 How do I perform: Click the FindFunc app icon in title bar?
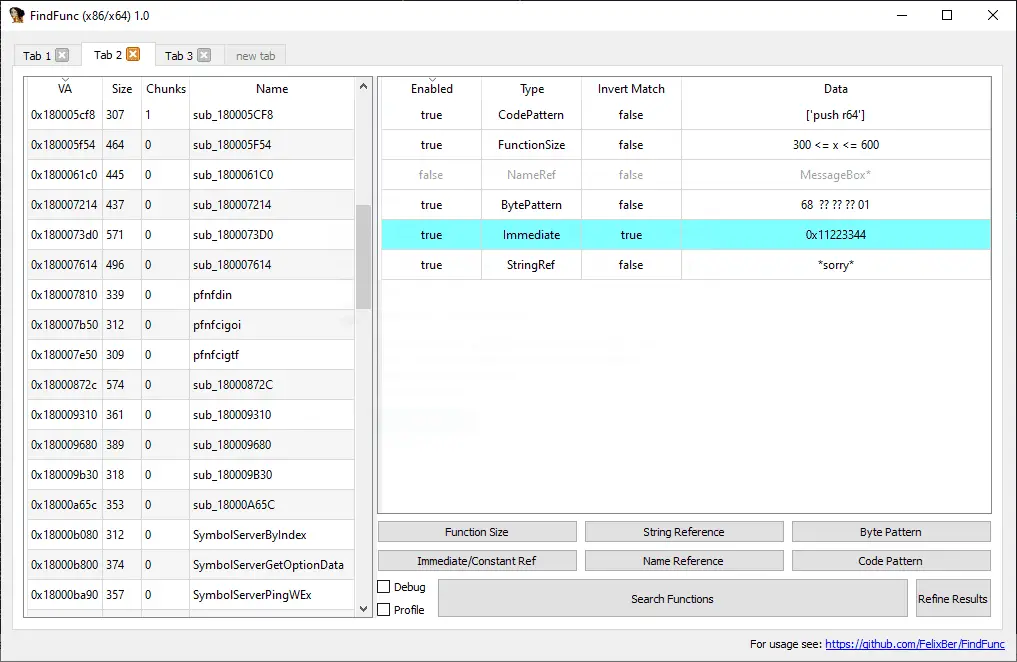click(16, 15)
